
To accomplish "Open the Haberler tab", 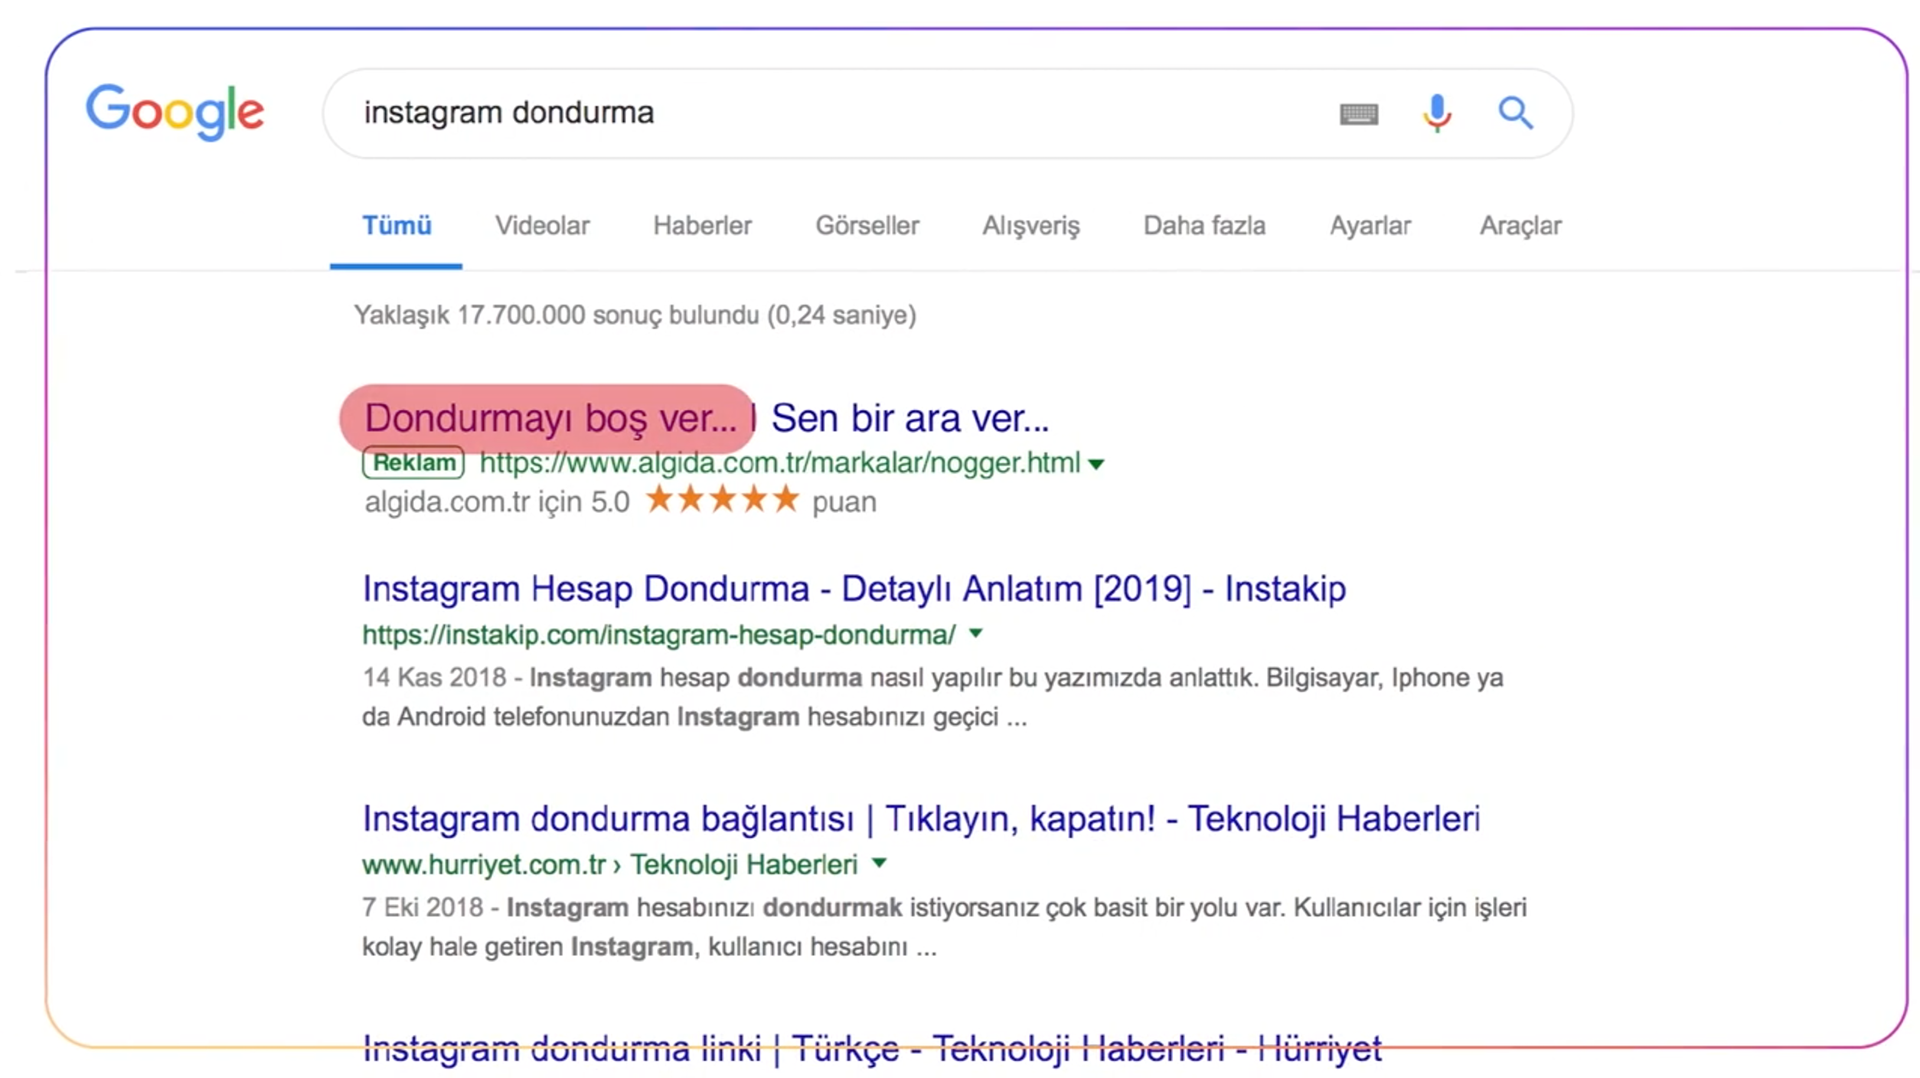I will click(x=702, y=226).
